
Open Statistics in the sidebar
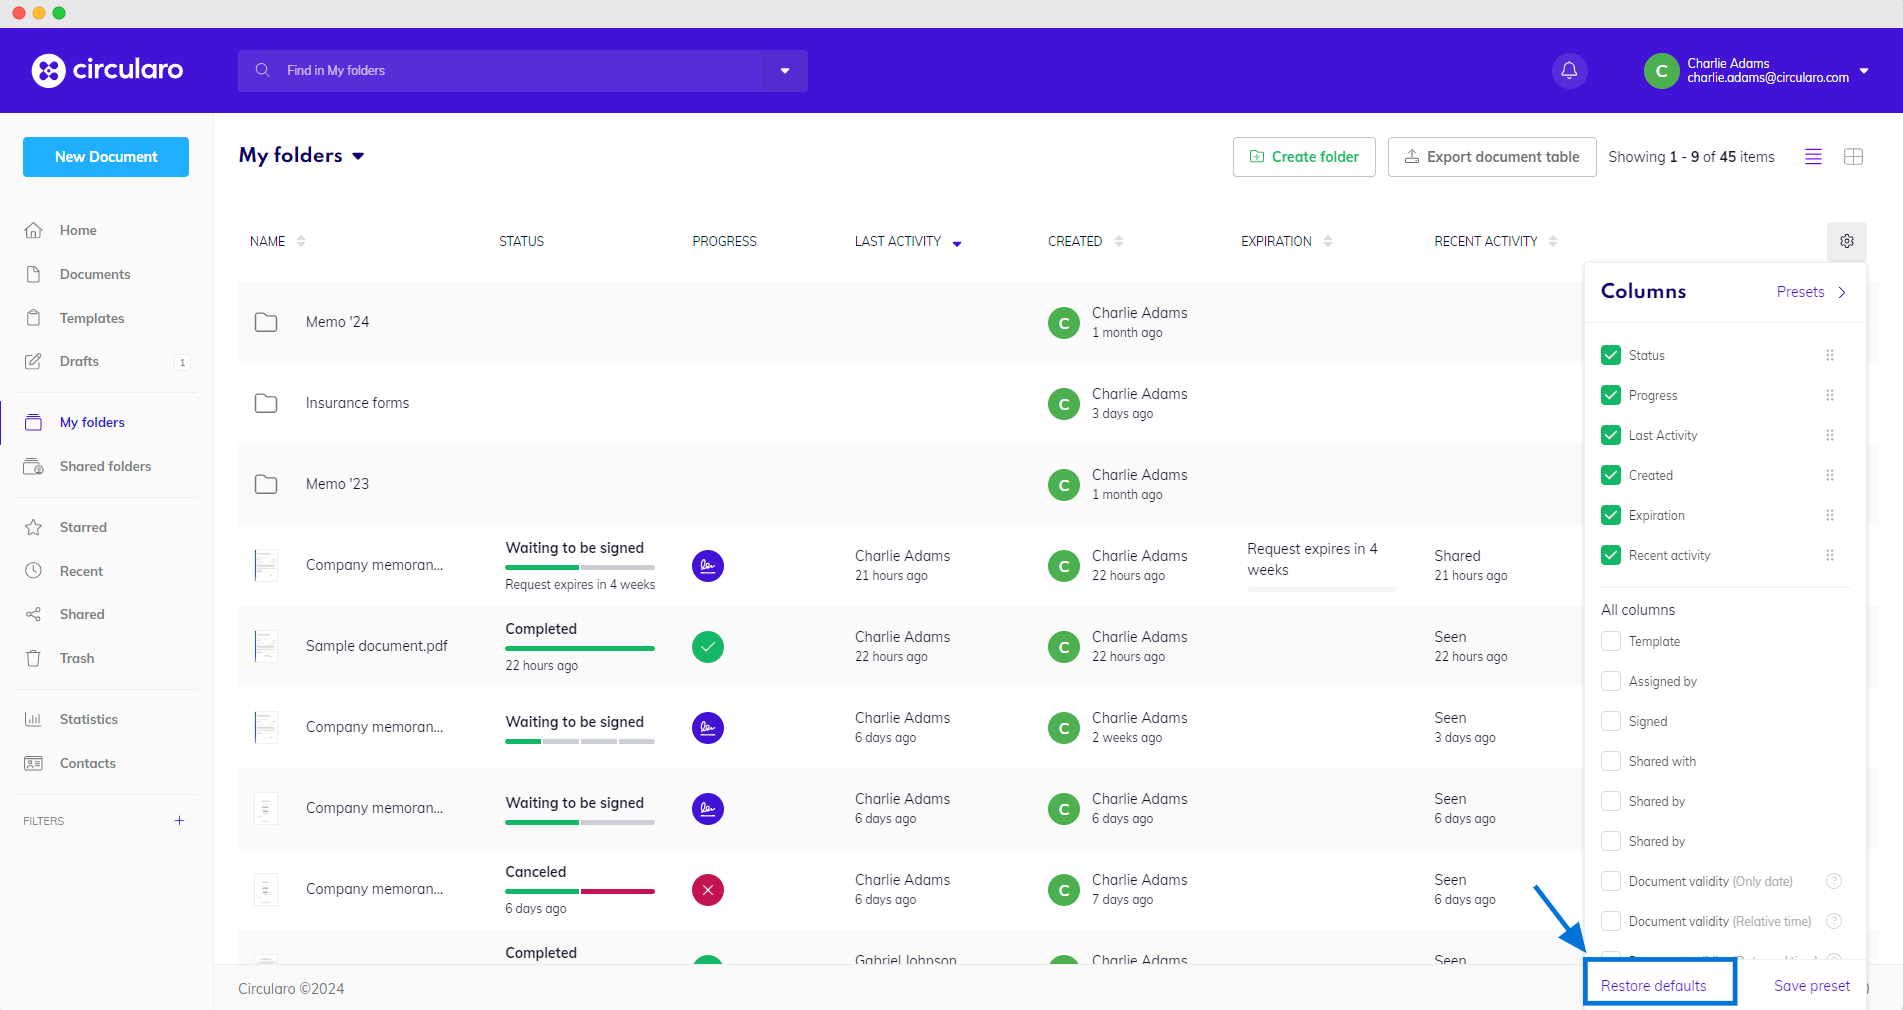click(88, 719)
